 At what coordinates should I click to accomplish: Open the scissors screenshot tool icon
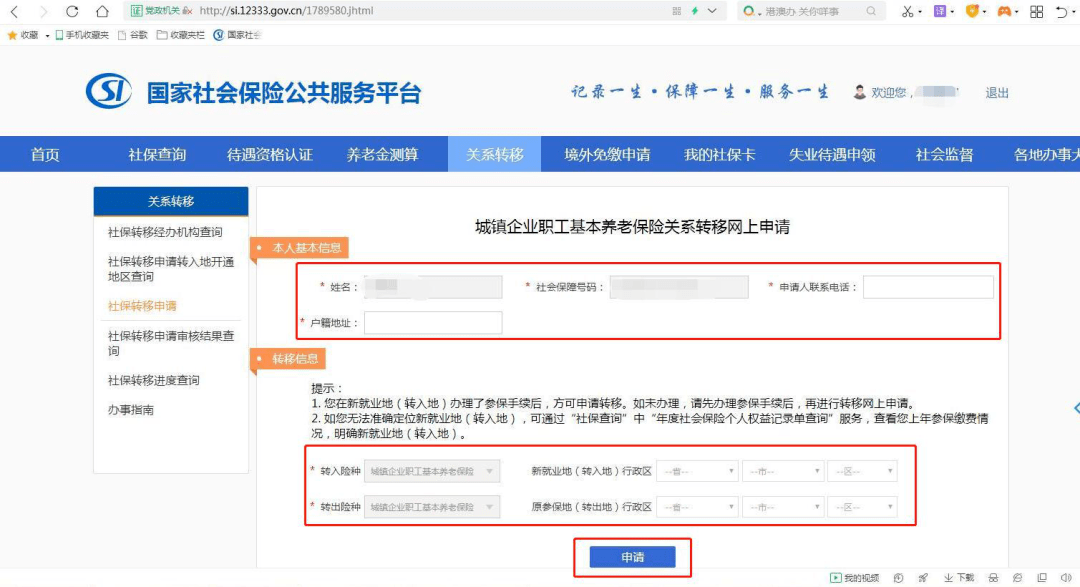coord(907,11)
